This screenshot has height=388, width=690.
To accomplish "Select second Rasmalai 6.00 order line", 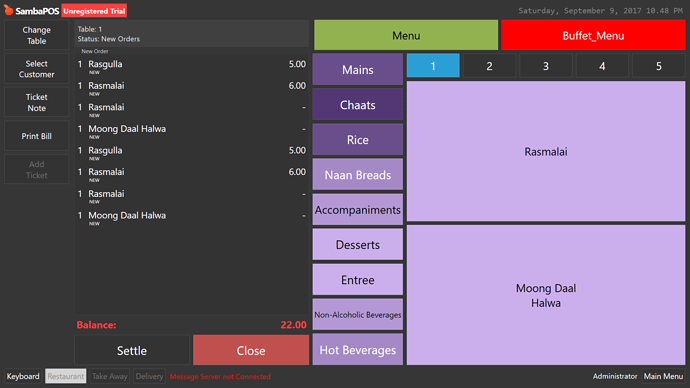I will [192, 174].
